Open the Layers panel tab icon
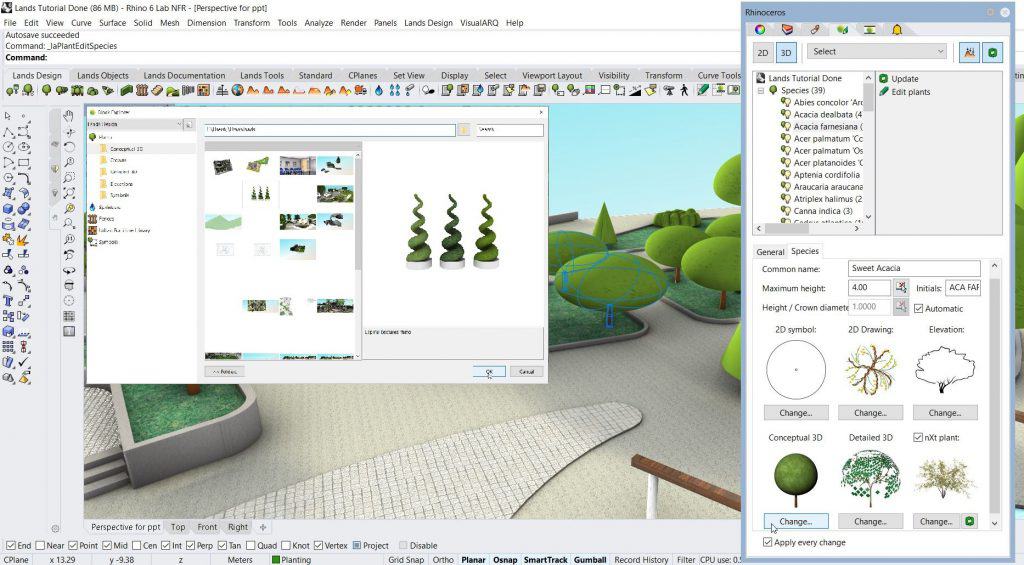 tap(788, 29)
